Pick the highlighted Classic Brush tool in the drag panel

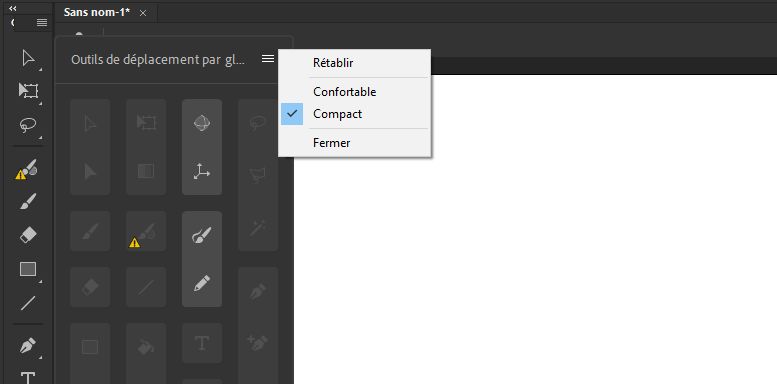point(202,235)
